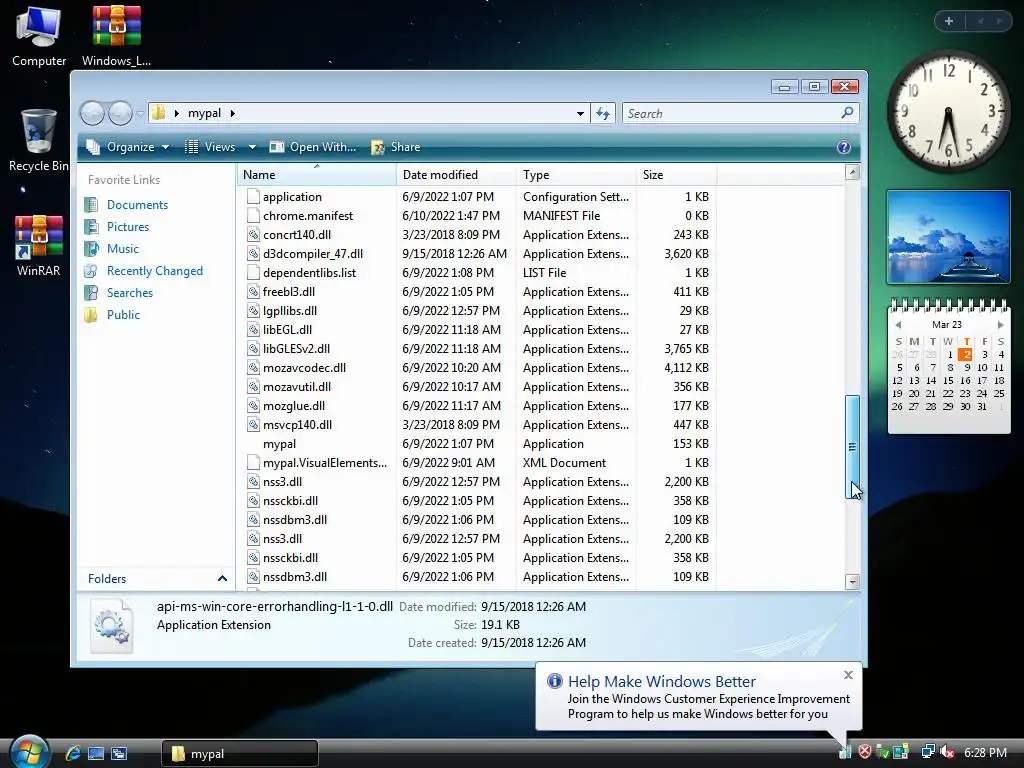The image size is (1024, 768).
Task: Select the Recycle Bin icon
Action: pos(38,140)
